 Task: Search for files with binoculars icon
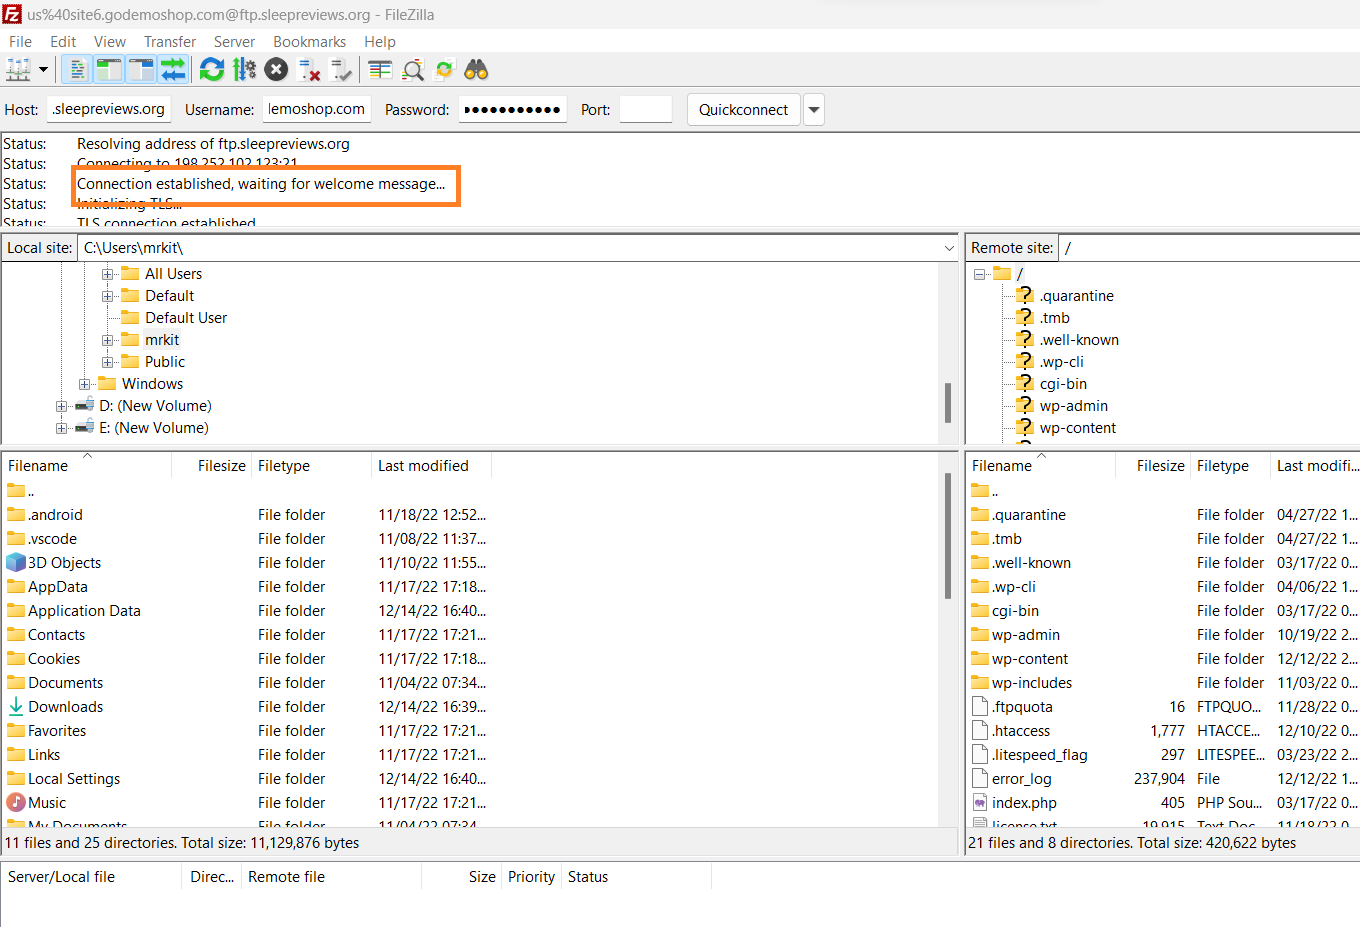point(476,69)
